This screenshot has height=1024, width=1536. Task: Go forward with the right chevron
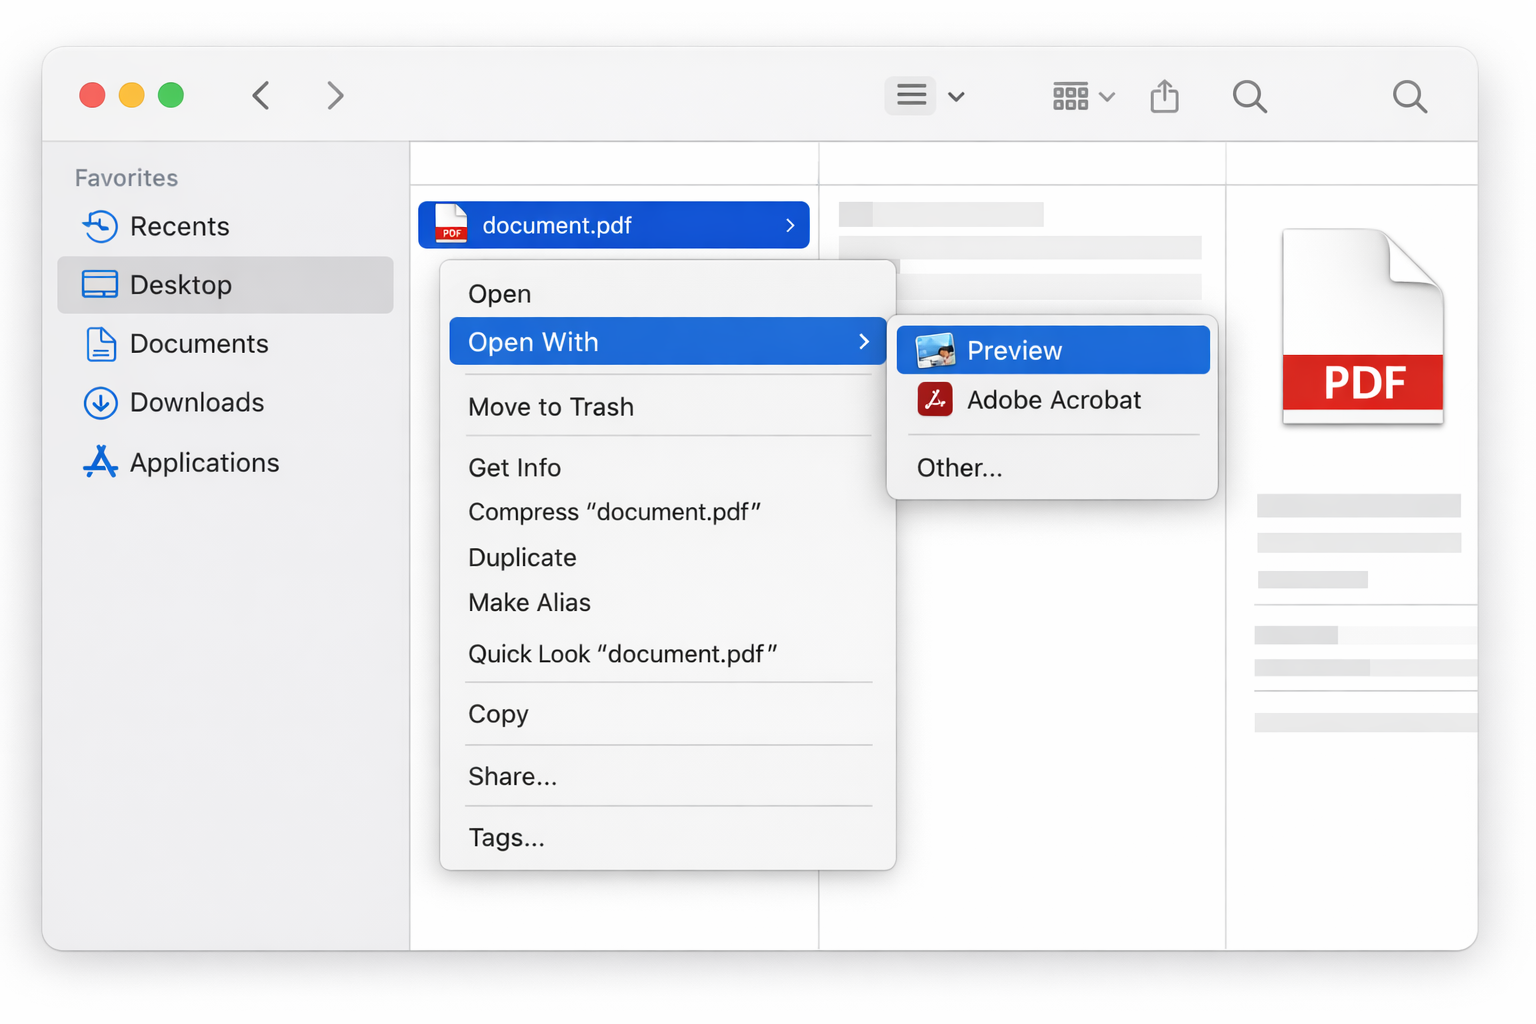pos(335,96)
